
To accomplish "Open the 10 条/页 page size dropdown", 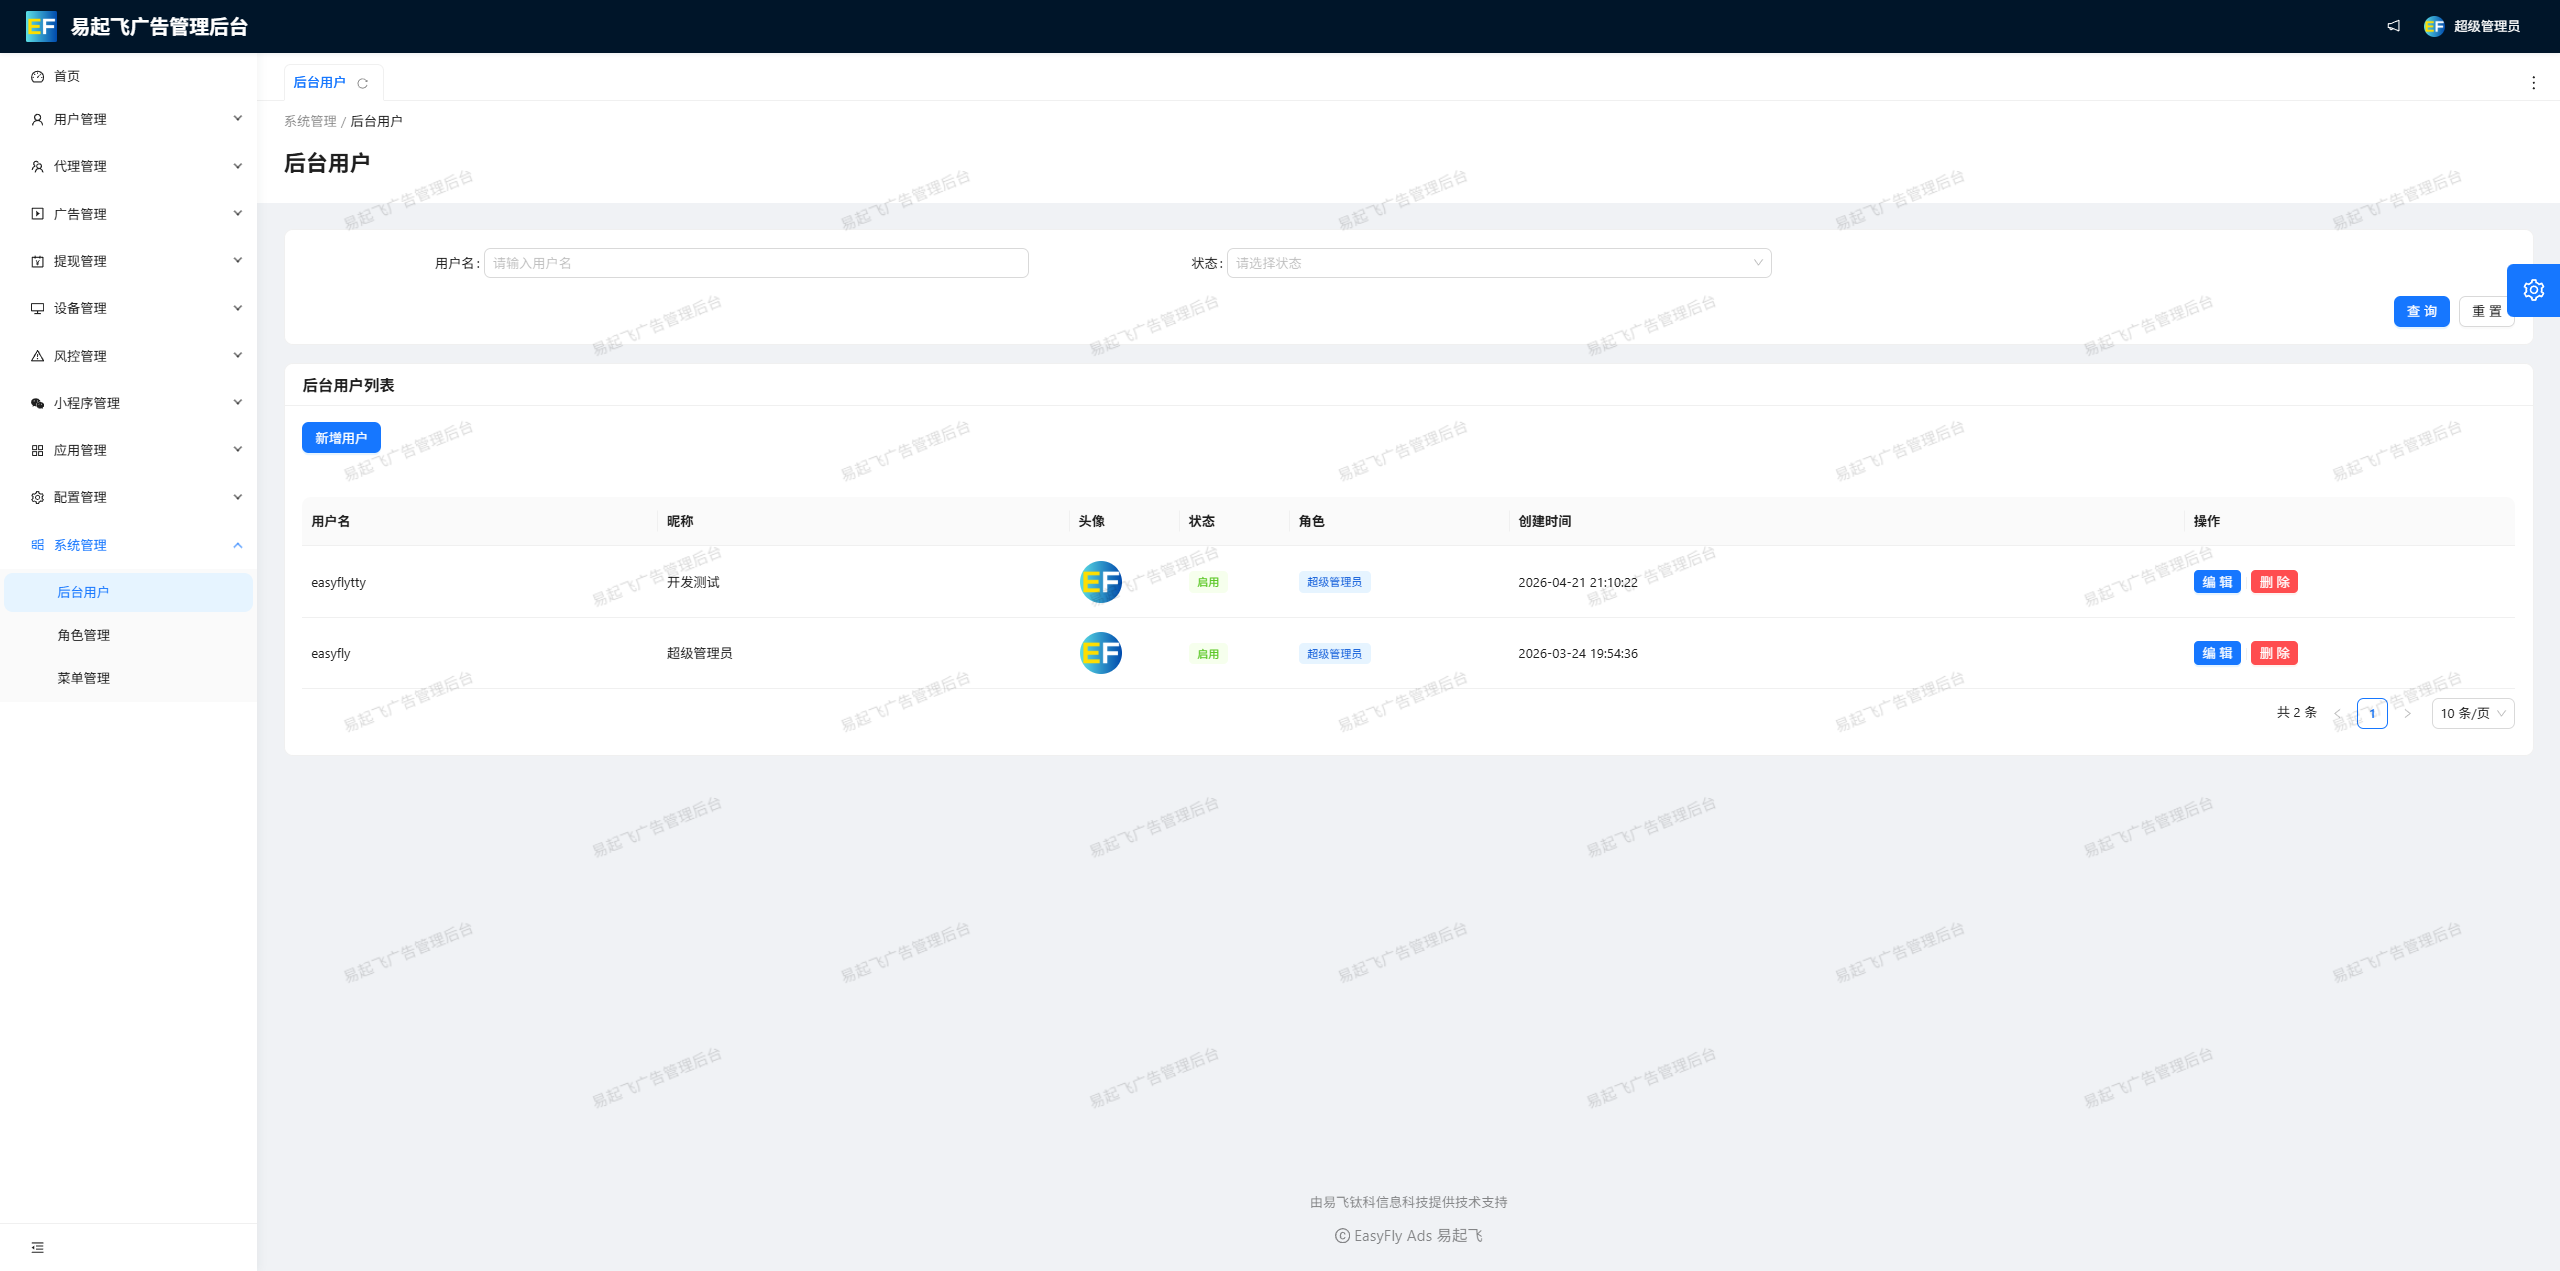I will [x=2472, y=713].
